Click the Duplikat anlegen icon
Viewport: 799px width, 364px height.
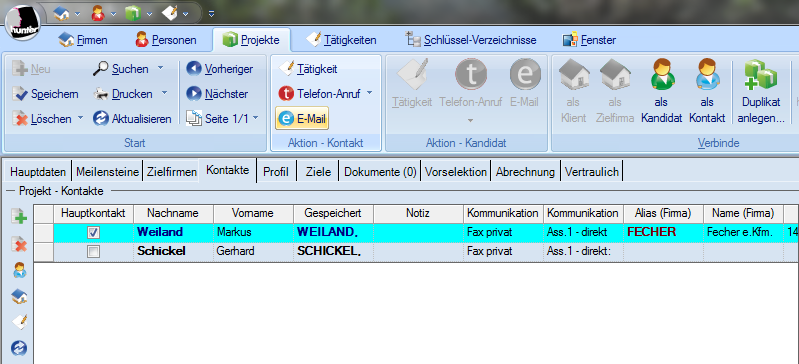[x=761, y=74]
